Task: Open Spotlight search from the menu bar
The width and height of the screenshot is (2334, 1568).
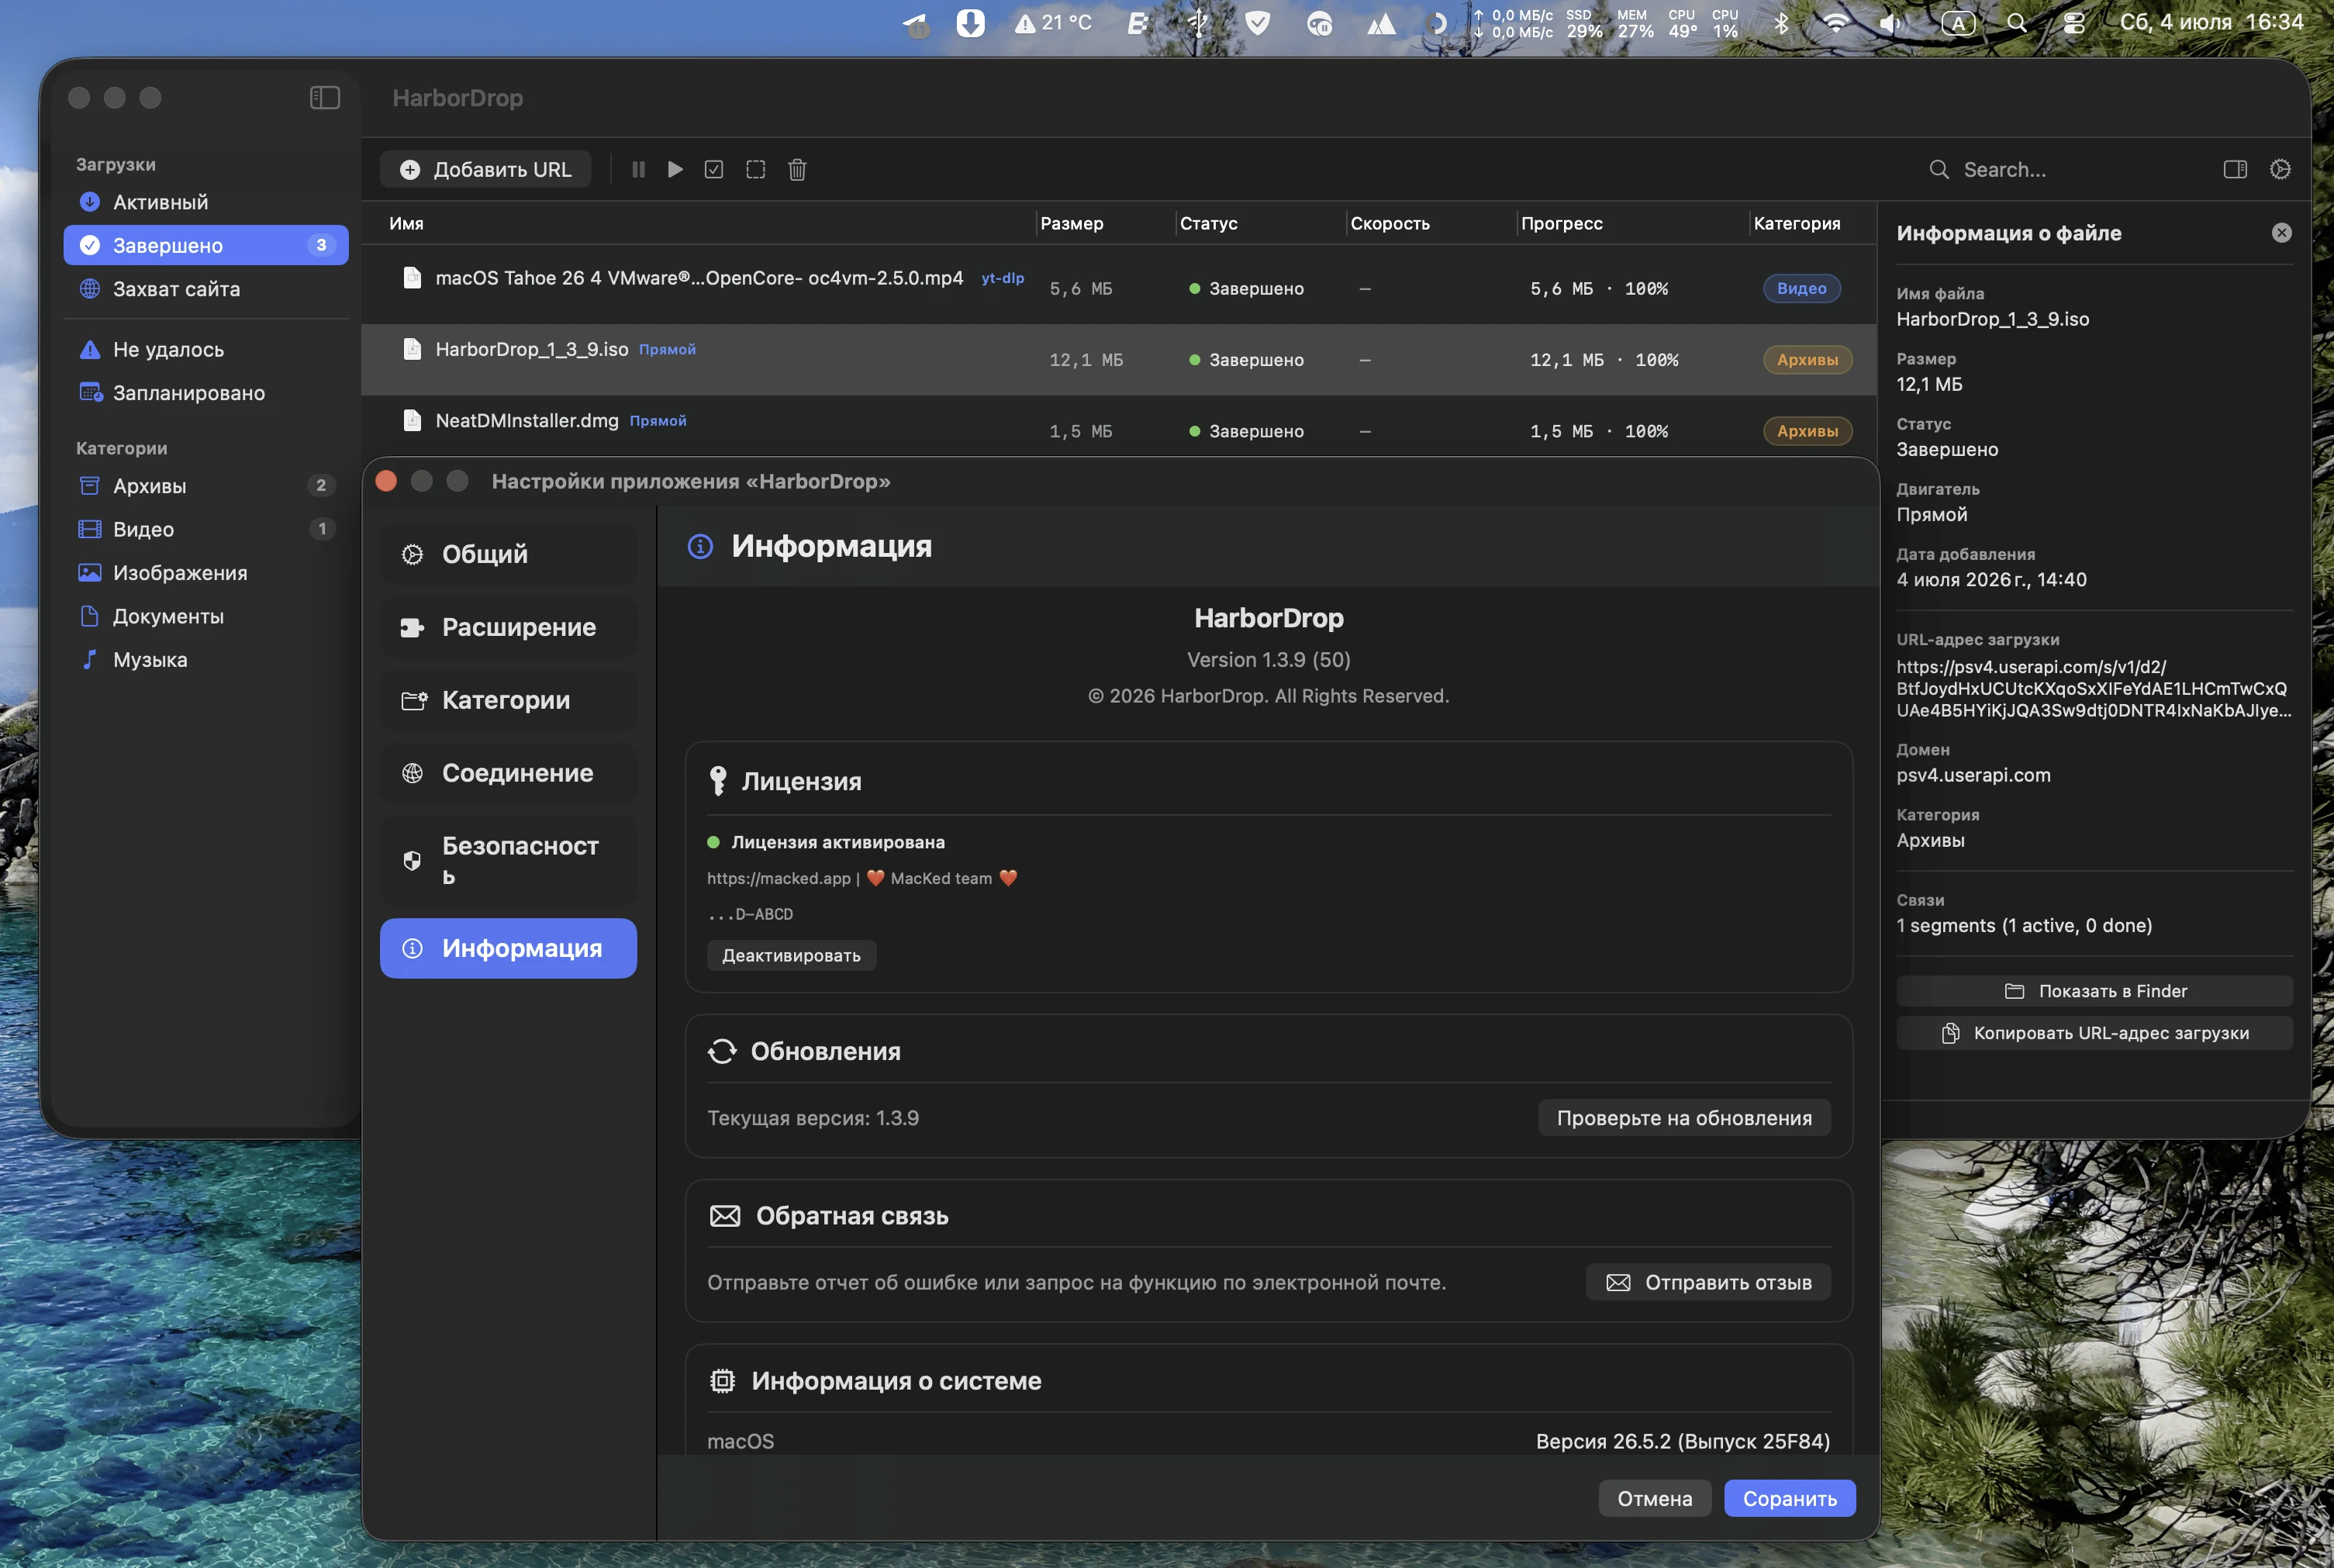Action: pos(2016,22)
